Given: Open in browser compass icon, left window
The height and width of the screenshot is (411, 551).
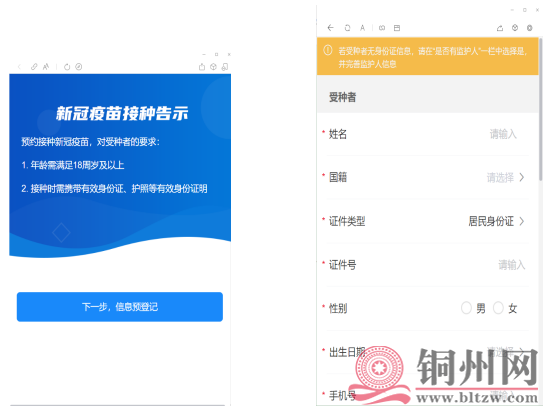Looking at the screenshot, I should click(79, 67).
